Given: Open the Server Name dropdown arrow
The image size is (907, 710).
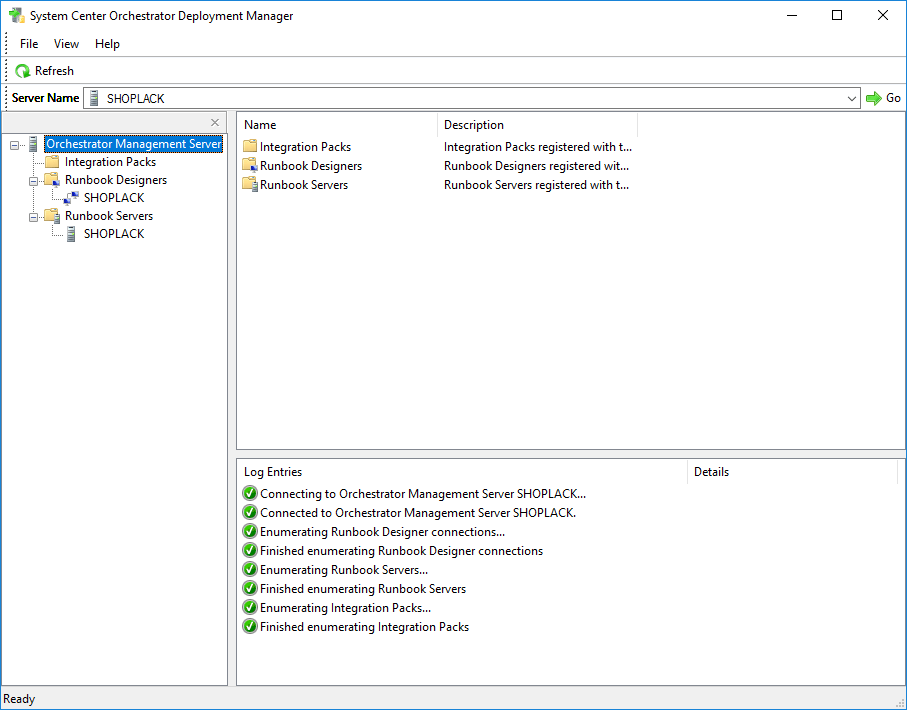Looking at the screenshot, I should pyautogui.click(x=851, y=98).
